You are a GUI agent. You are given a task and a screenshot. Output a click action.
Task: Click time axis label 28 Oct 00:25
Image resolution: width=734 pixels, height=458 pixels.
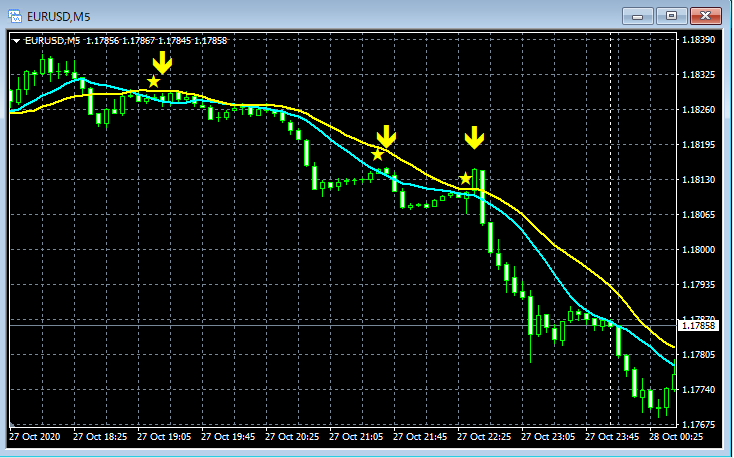(676, 437)
